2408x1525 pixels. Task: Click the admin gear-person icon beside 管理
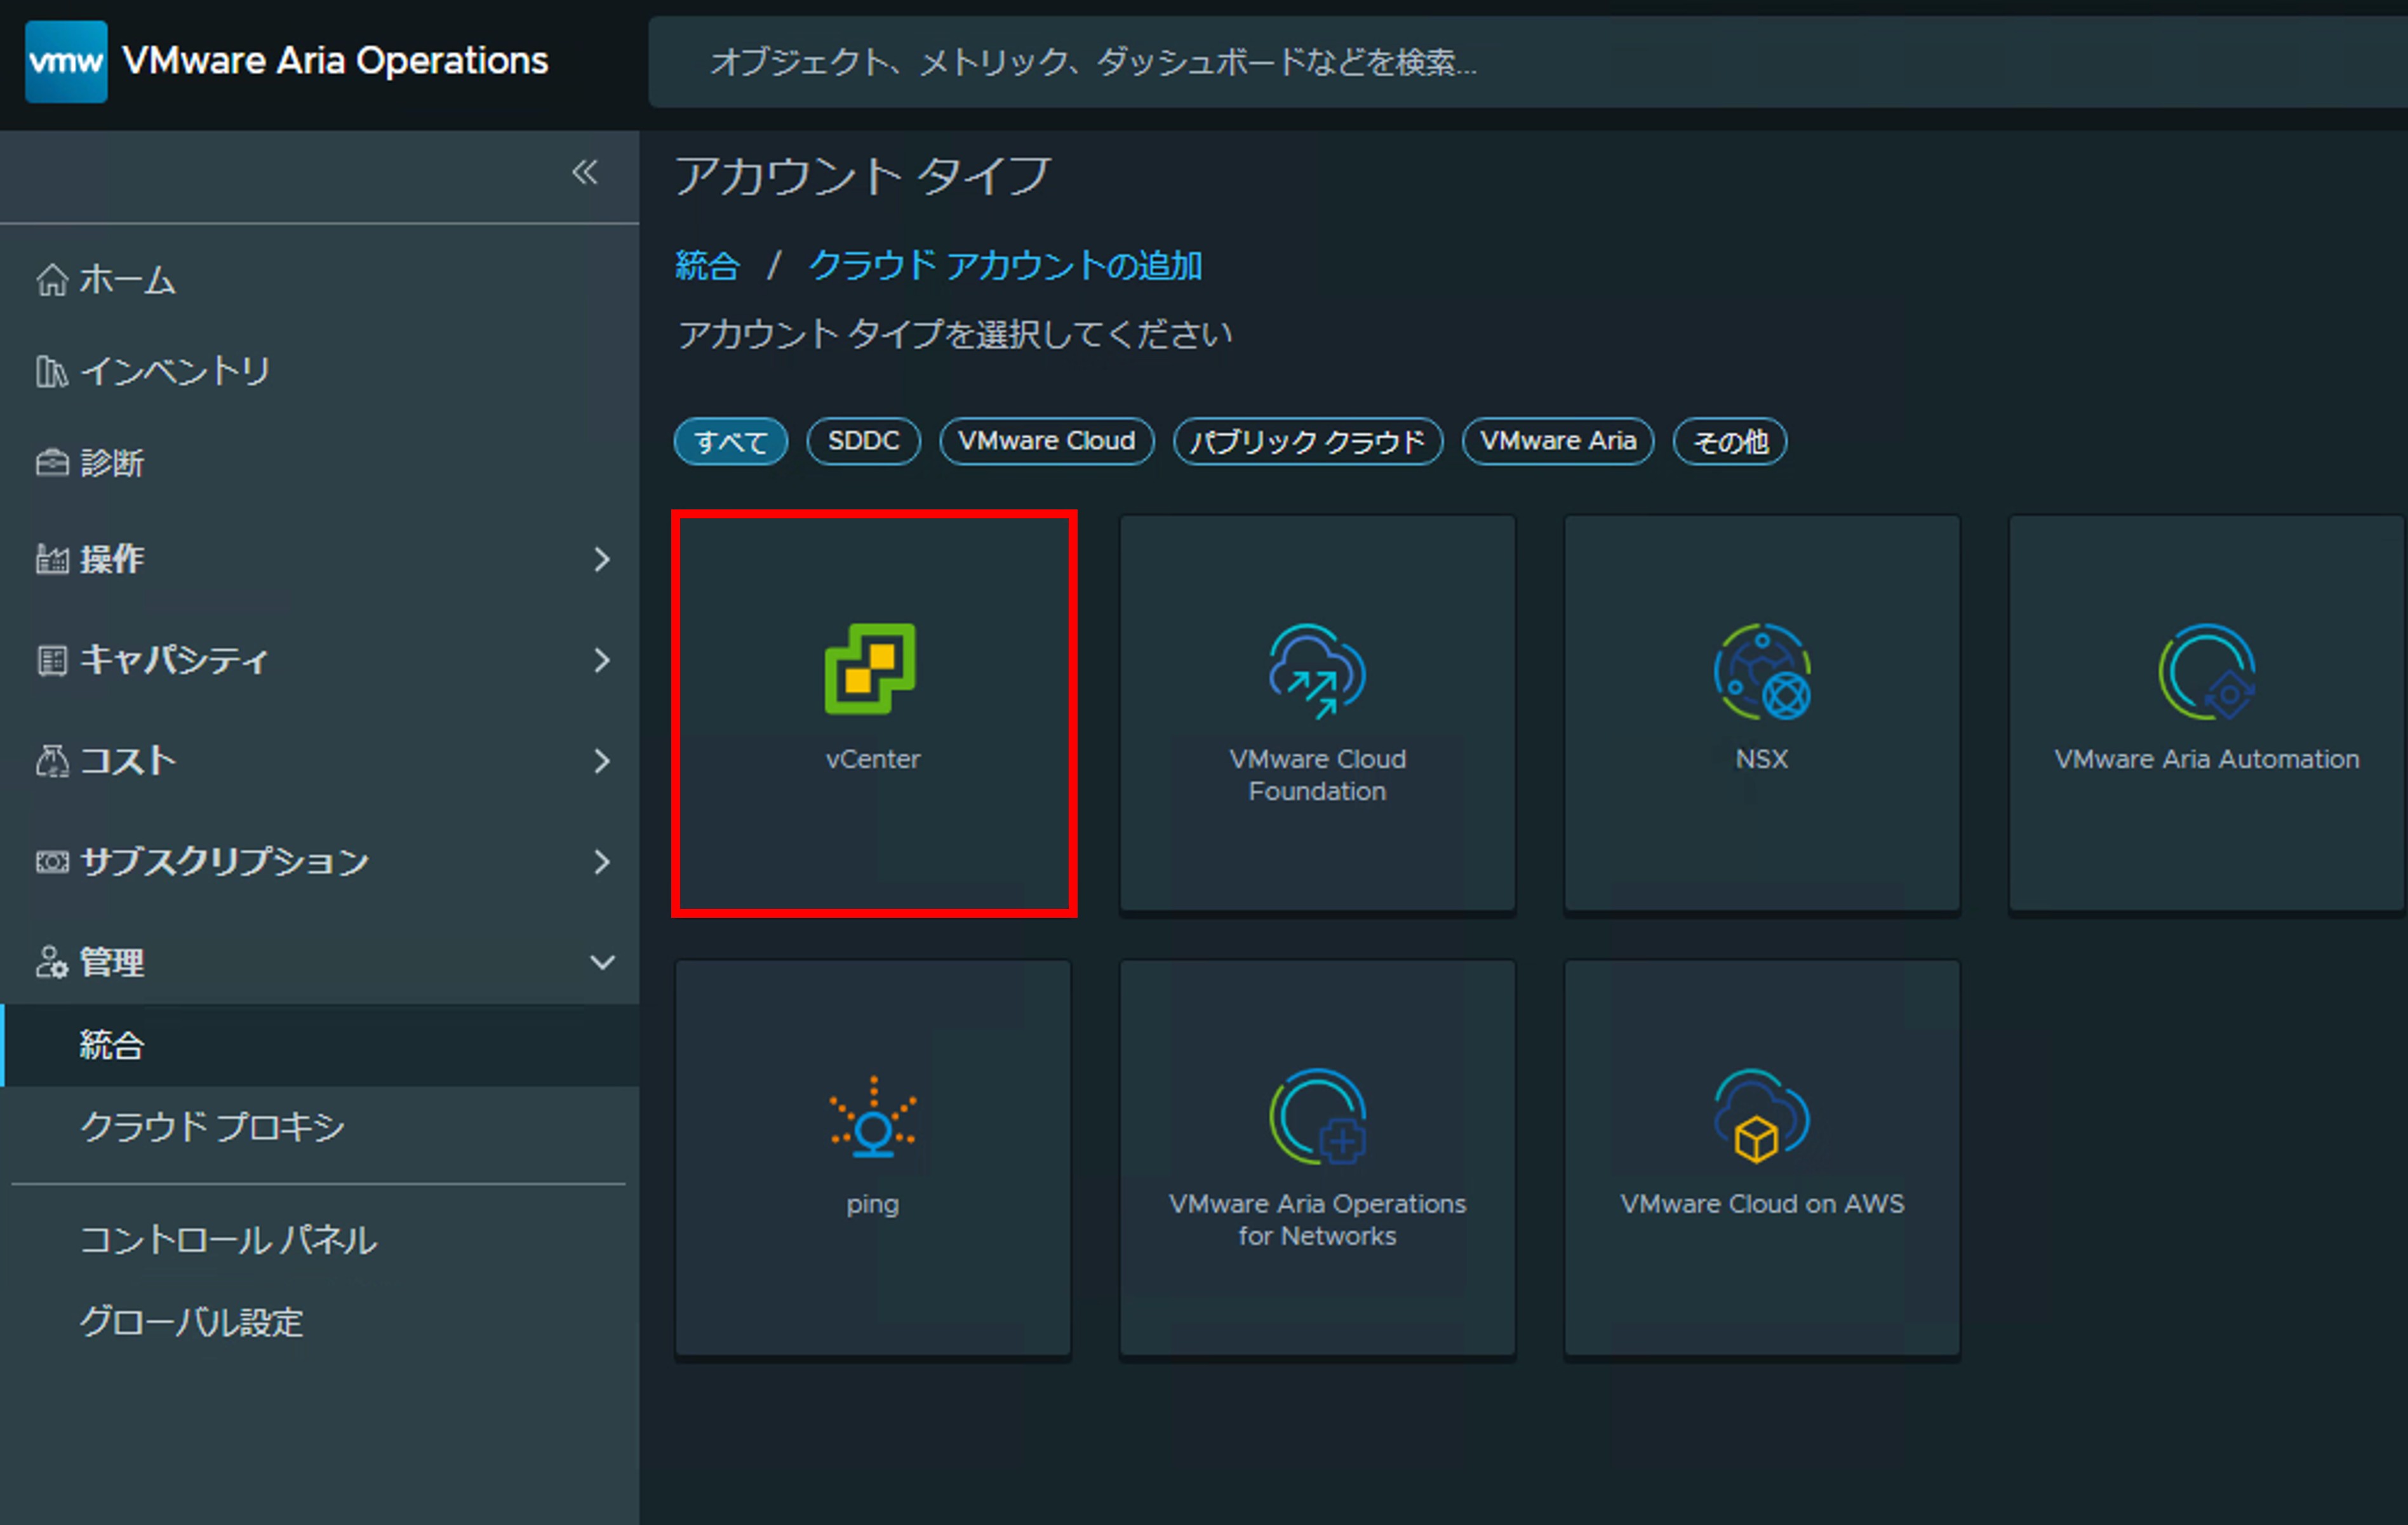coord(52,962)
